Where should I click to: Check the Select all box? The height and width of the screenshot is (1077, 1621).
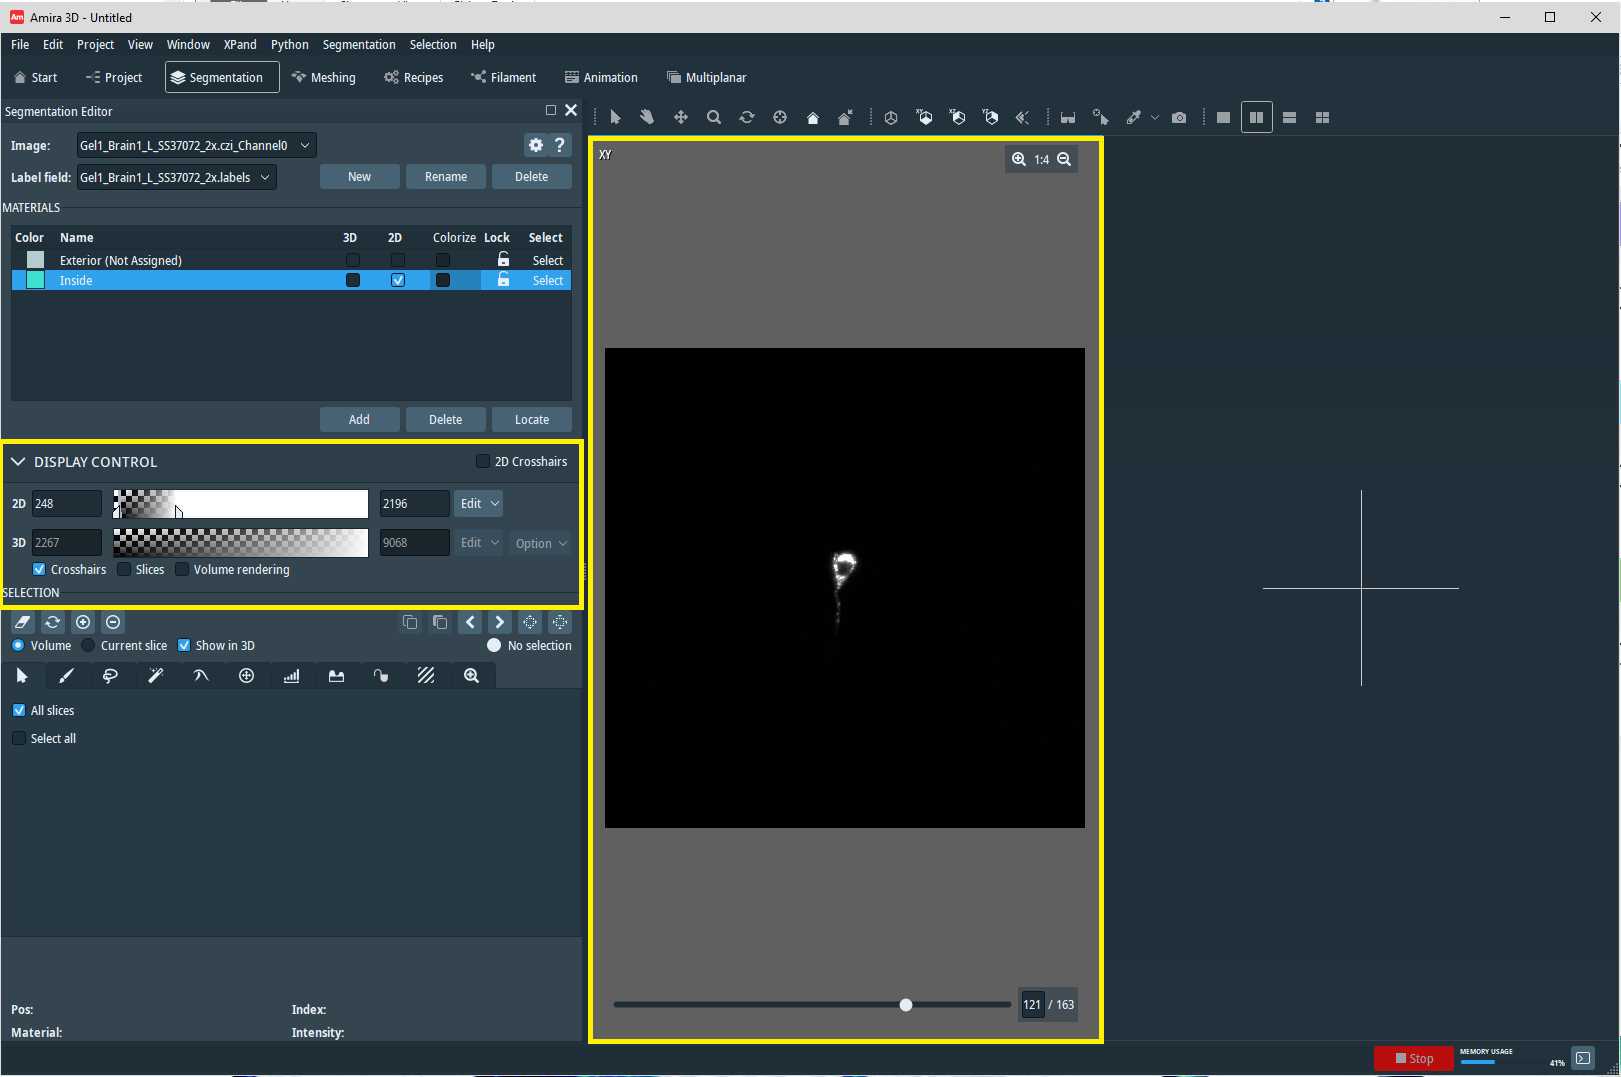19,738
